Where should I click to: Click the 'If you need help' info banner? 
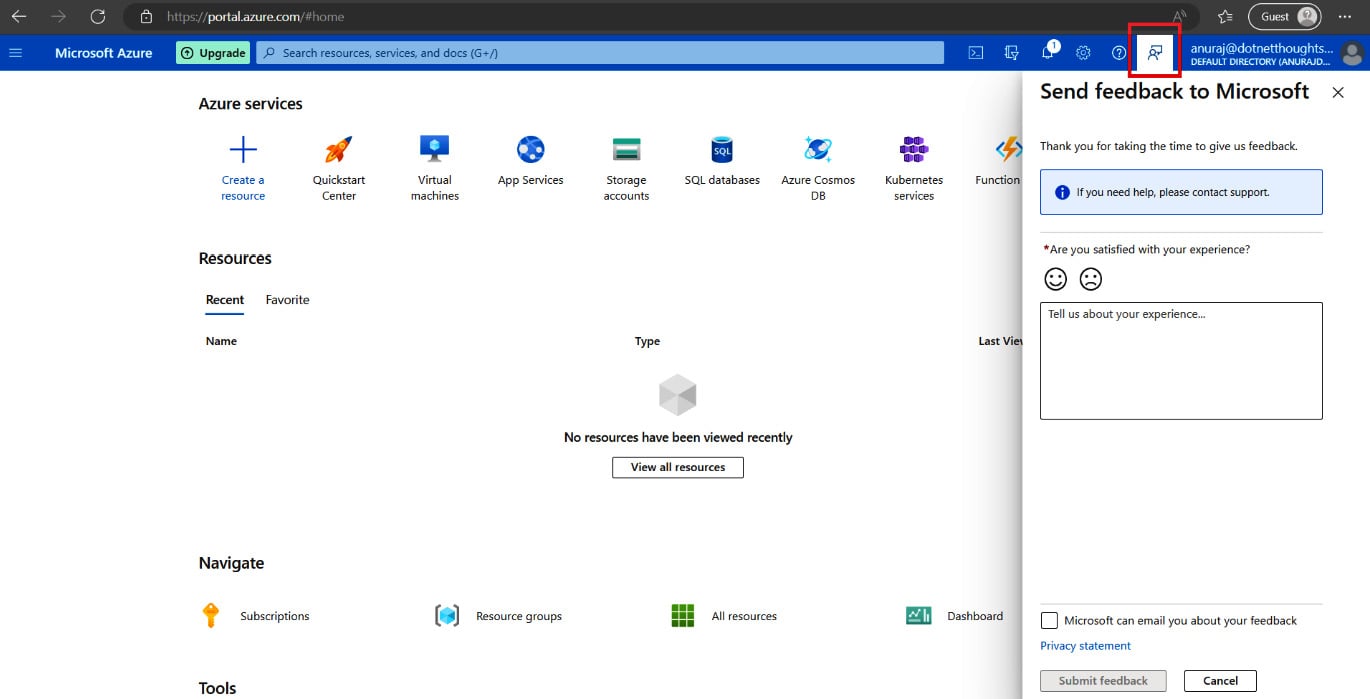point(1181,192)
